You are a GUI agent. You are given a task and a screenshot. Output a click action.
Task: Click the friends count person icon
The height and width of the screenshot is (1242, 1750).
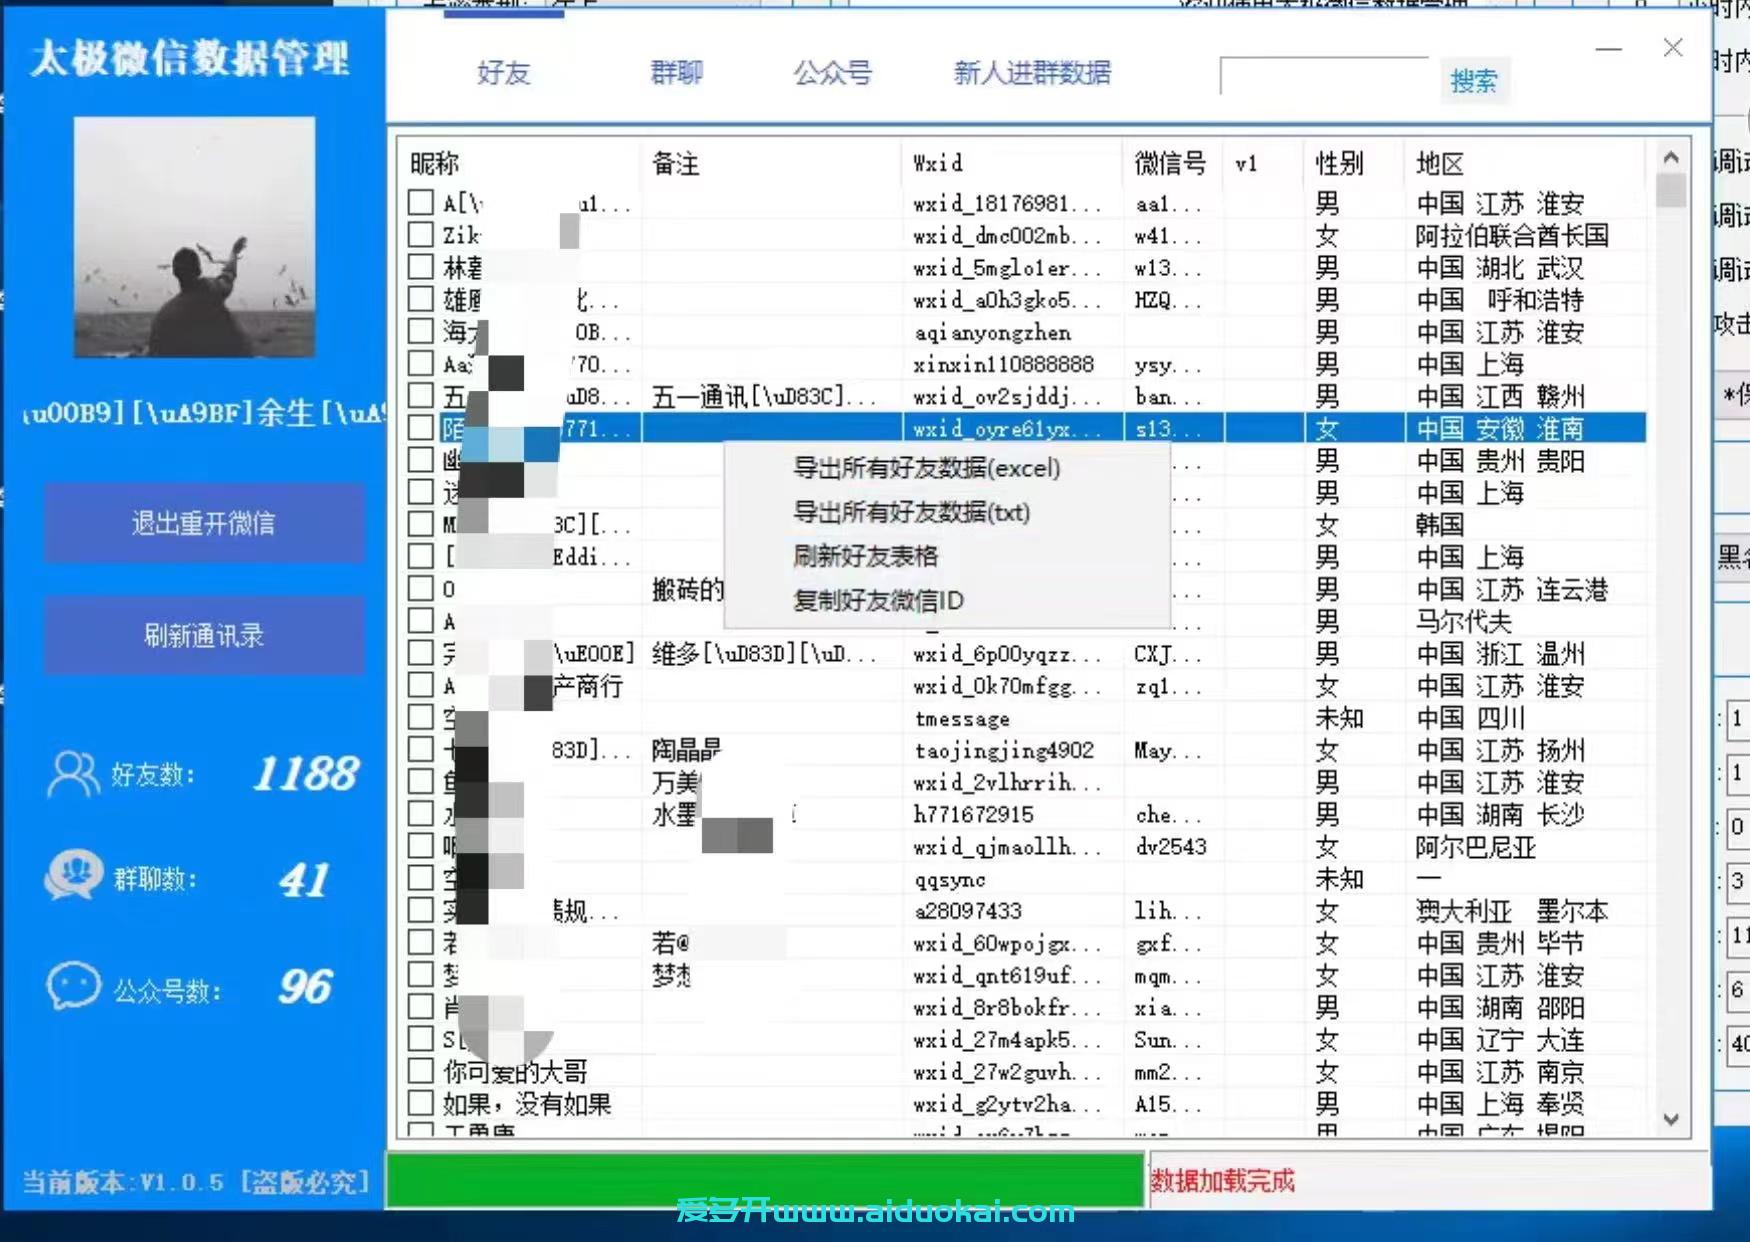pyautogui.click(x=73, y=773)
